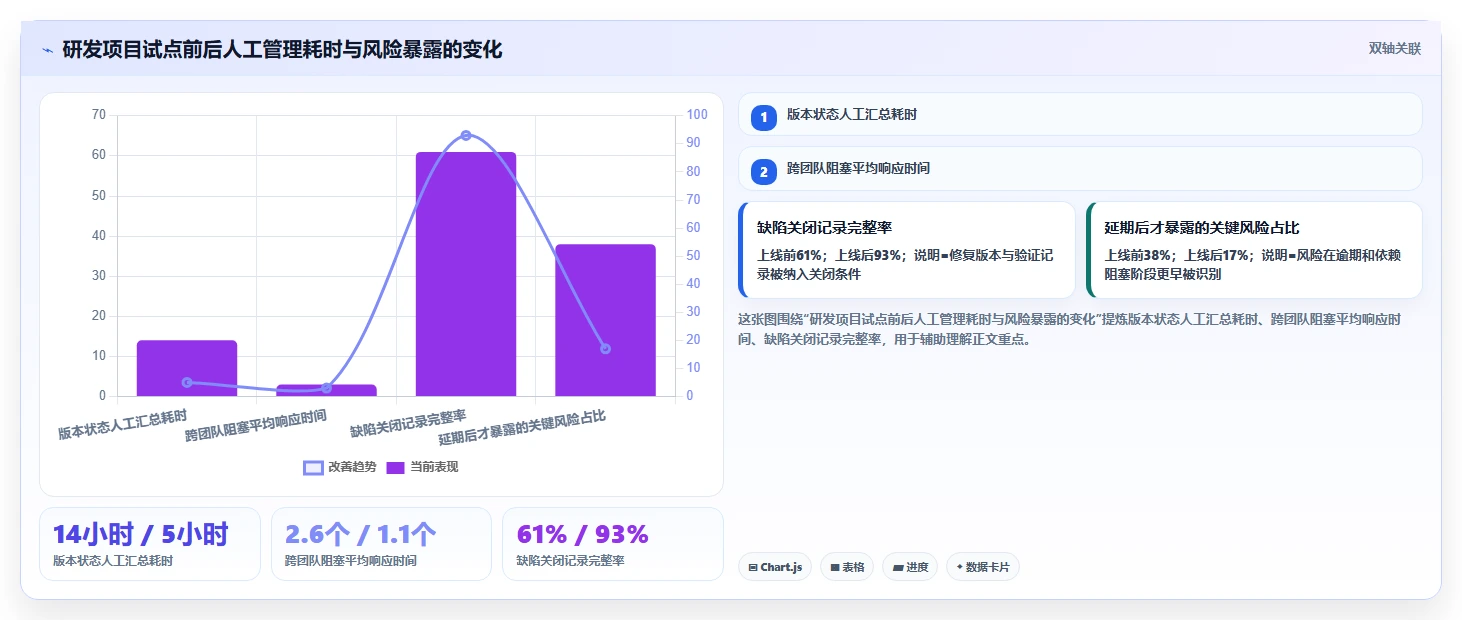Click the trend line point over the last bar
This screenshot has width=1462, height=620.
(x=605, y=348)
